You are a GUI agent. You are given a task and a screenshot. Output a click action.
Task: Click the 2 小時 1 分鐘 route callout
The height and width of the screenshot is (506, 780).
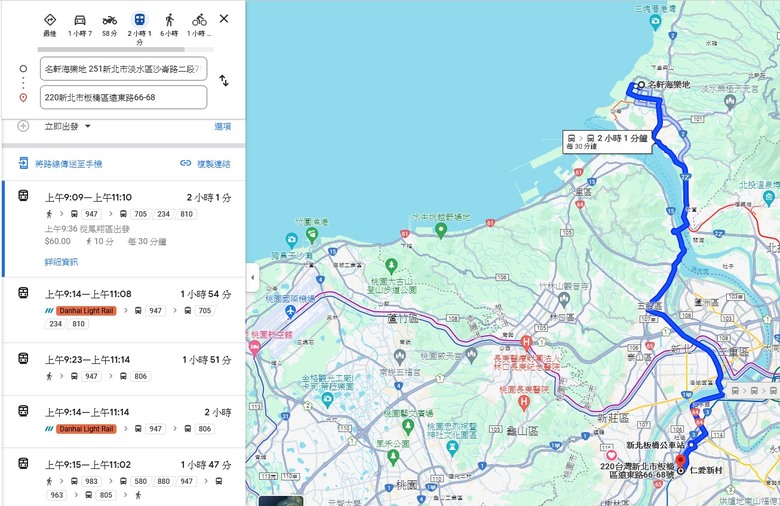click(x=607, y=141)
